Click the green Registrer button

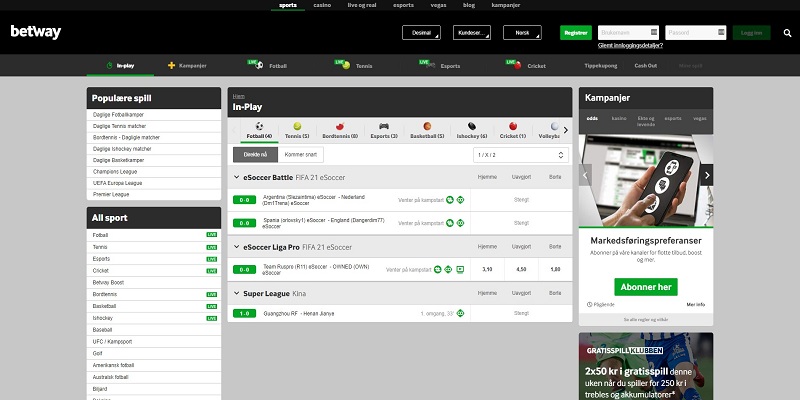click(575, 33)
